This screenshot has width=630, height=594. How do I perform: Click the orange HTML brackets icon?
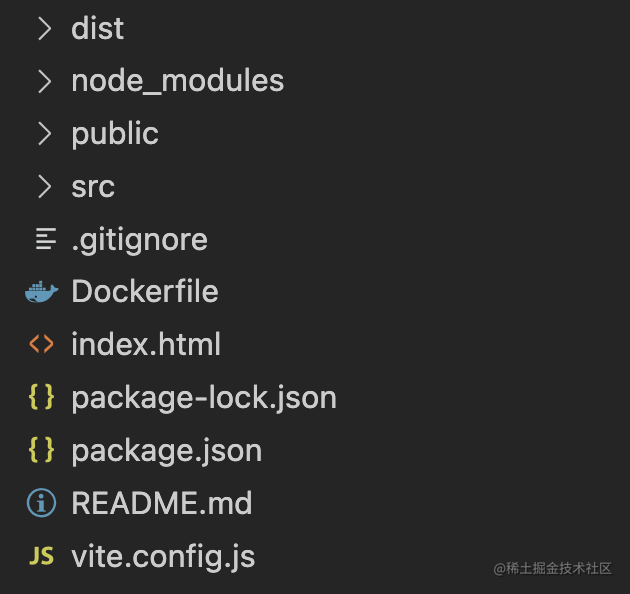(41, 344)
